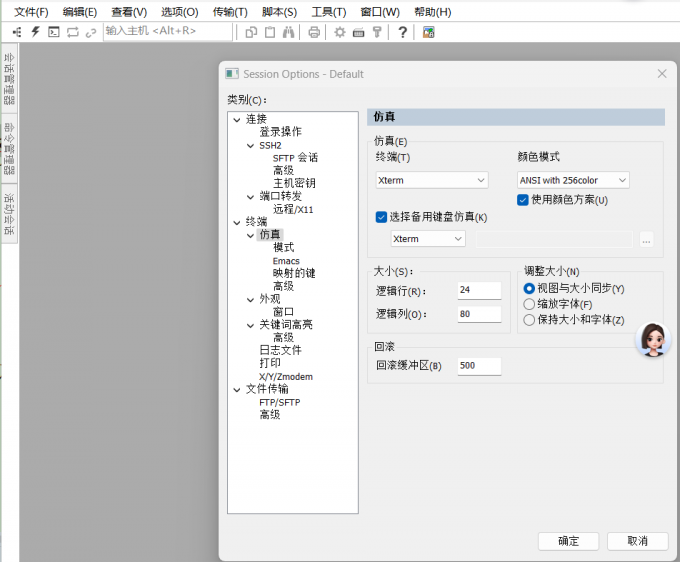This screenshot has width=680, height=562.
Task: Uncheck 选择备用键盘仿真 checkbox
Action: [x=381, y=217]
